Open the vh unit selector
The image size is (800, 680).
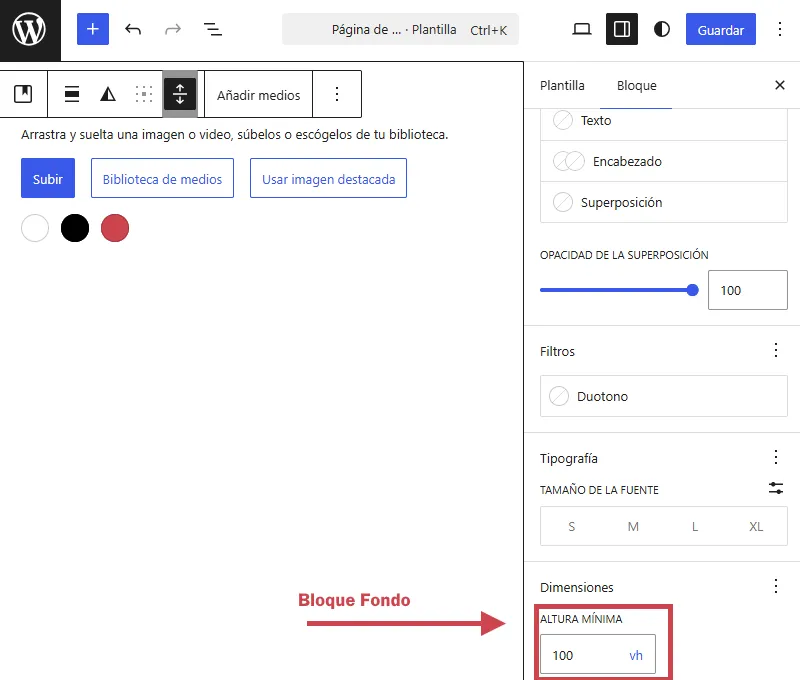coord(636,655)
